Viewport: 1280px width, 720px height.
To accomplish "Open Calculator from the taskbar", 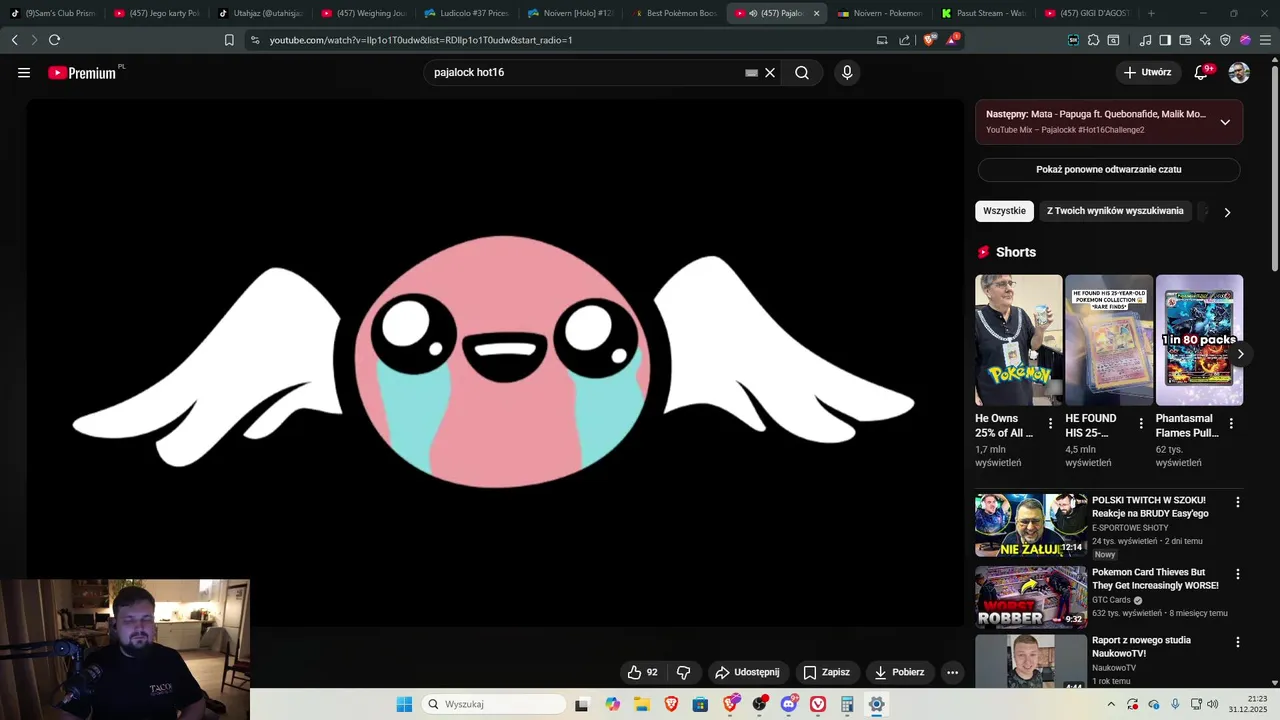I will point(847,704).
